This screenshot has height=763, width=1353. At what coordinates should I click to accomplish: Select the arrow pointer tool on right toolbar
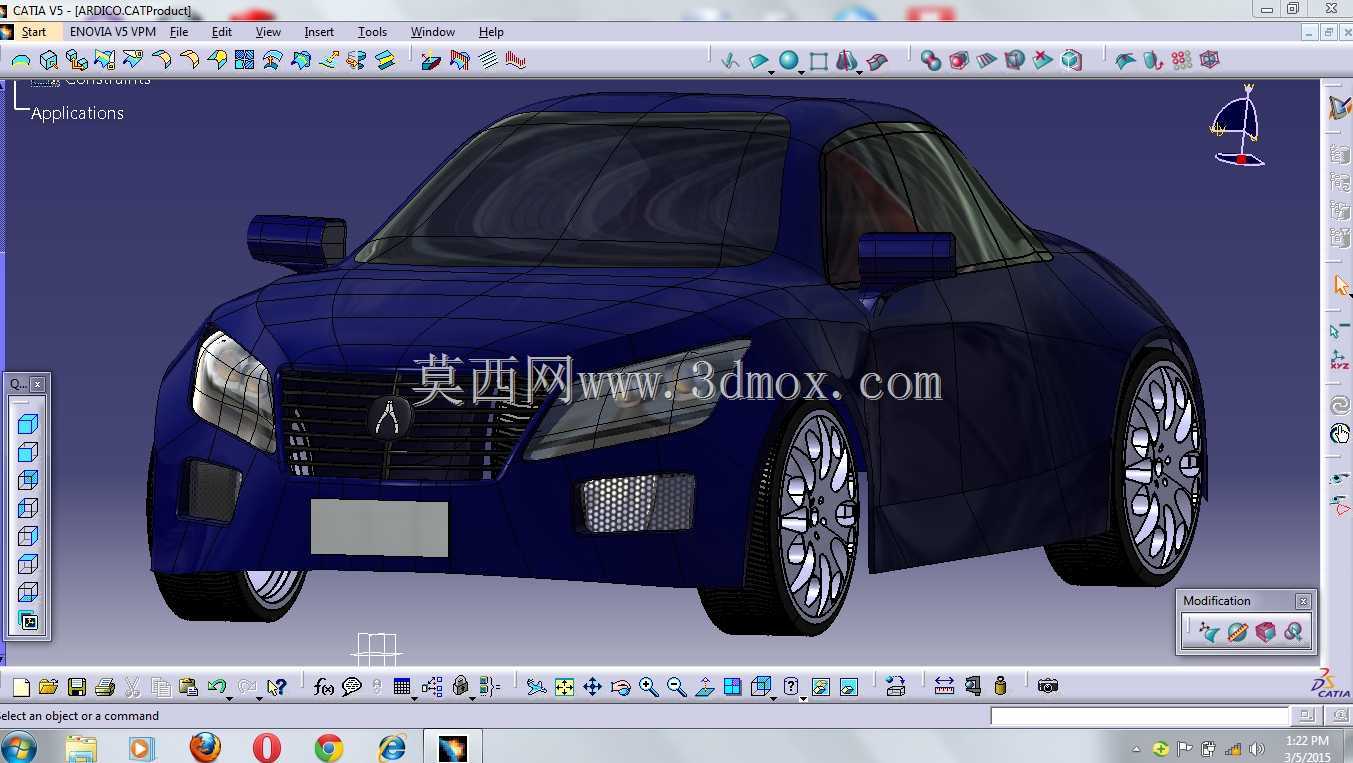pos(1340,285)
